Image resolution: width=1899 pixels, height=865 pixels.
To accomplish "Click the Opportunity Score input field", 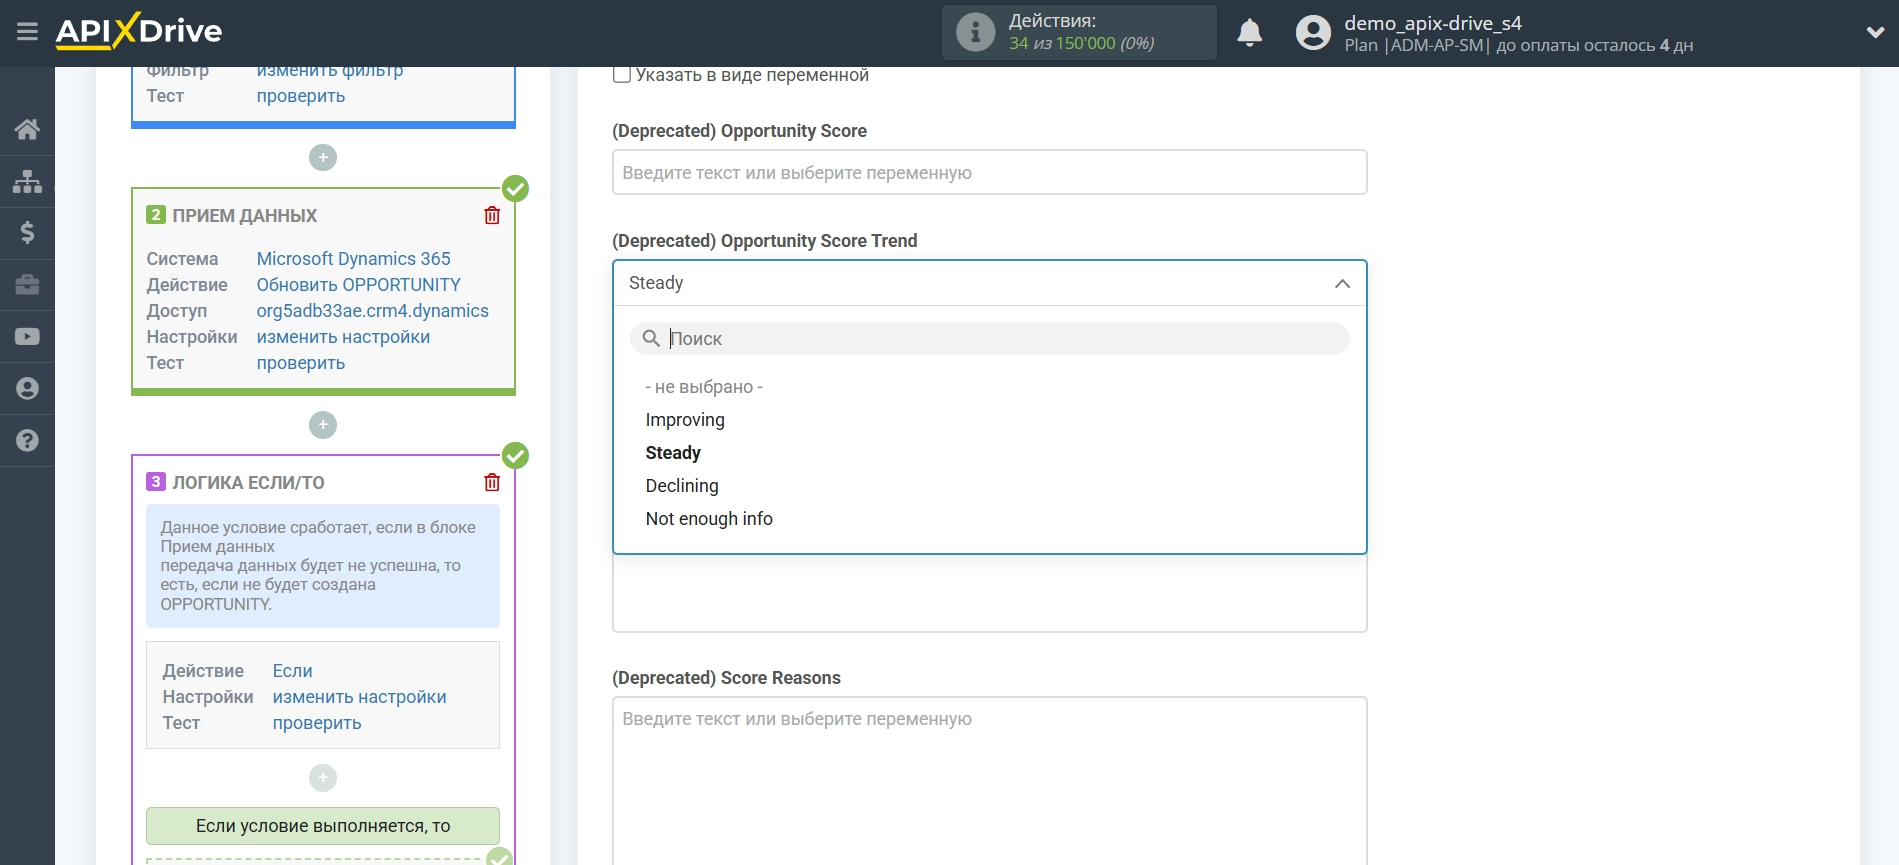I will coord(989,172).
